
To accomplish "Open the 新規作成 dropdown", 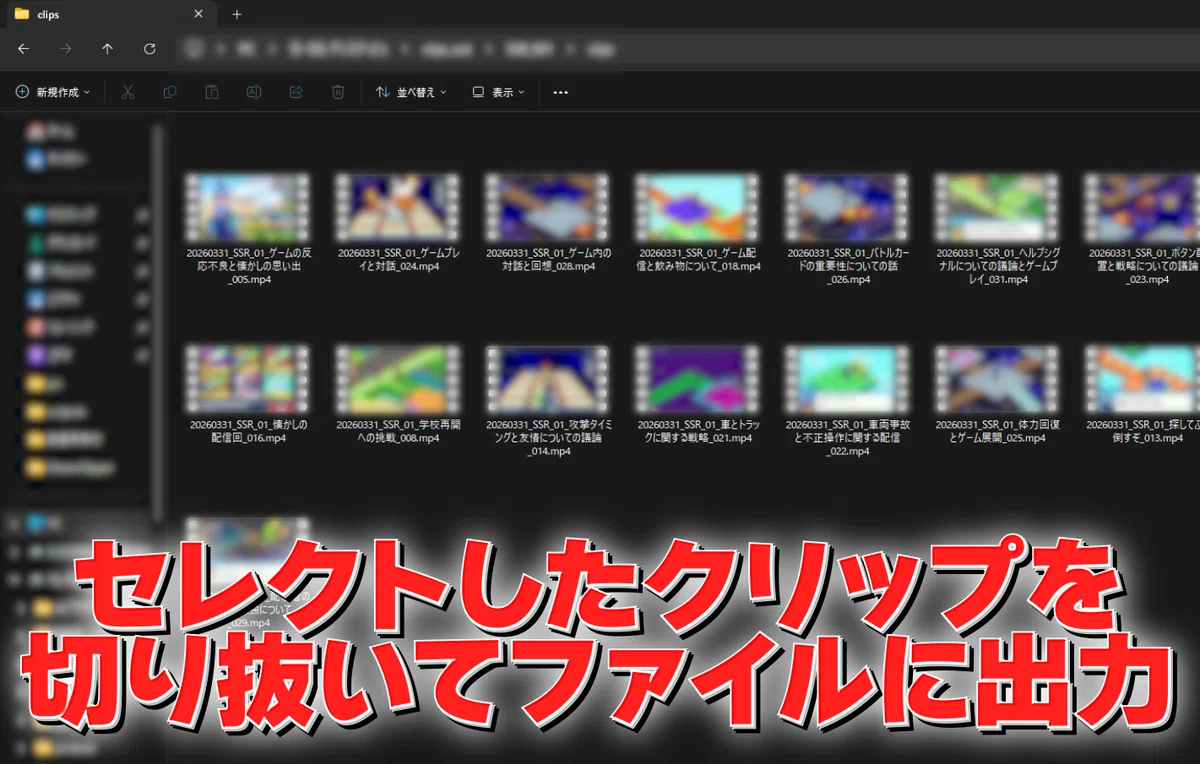I will (x=53, y=92).
